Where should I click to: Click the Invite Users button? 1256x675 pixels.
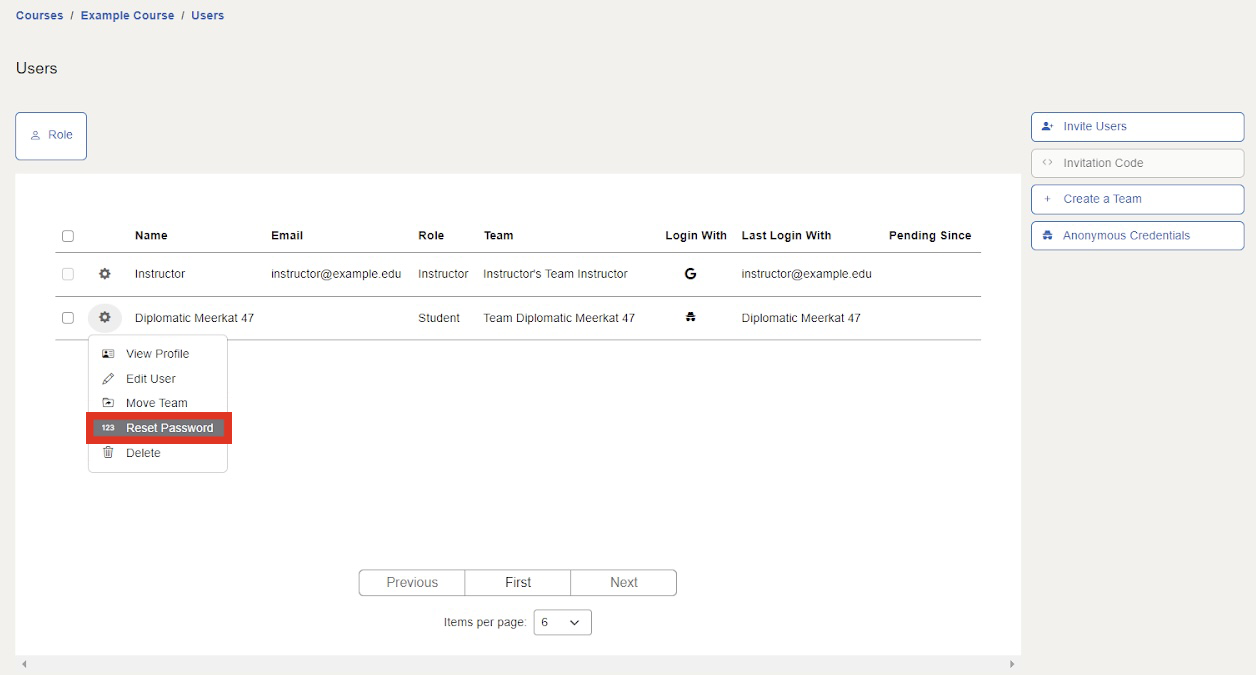coord(1137,127)
